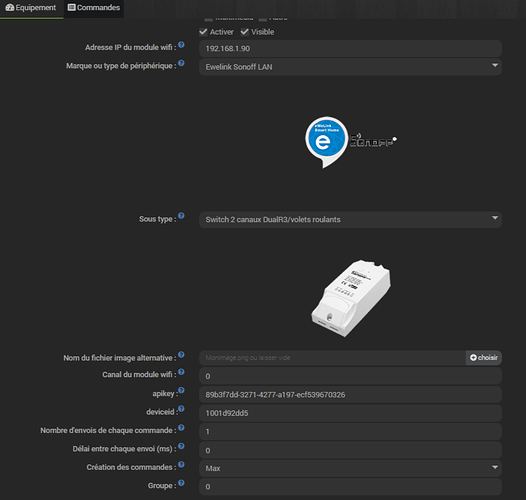Click help icon beside Délai entre chaque envoi

tap(181, 446)
